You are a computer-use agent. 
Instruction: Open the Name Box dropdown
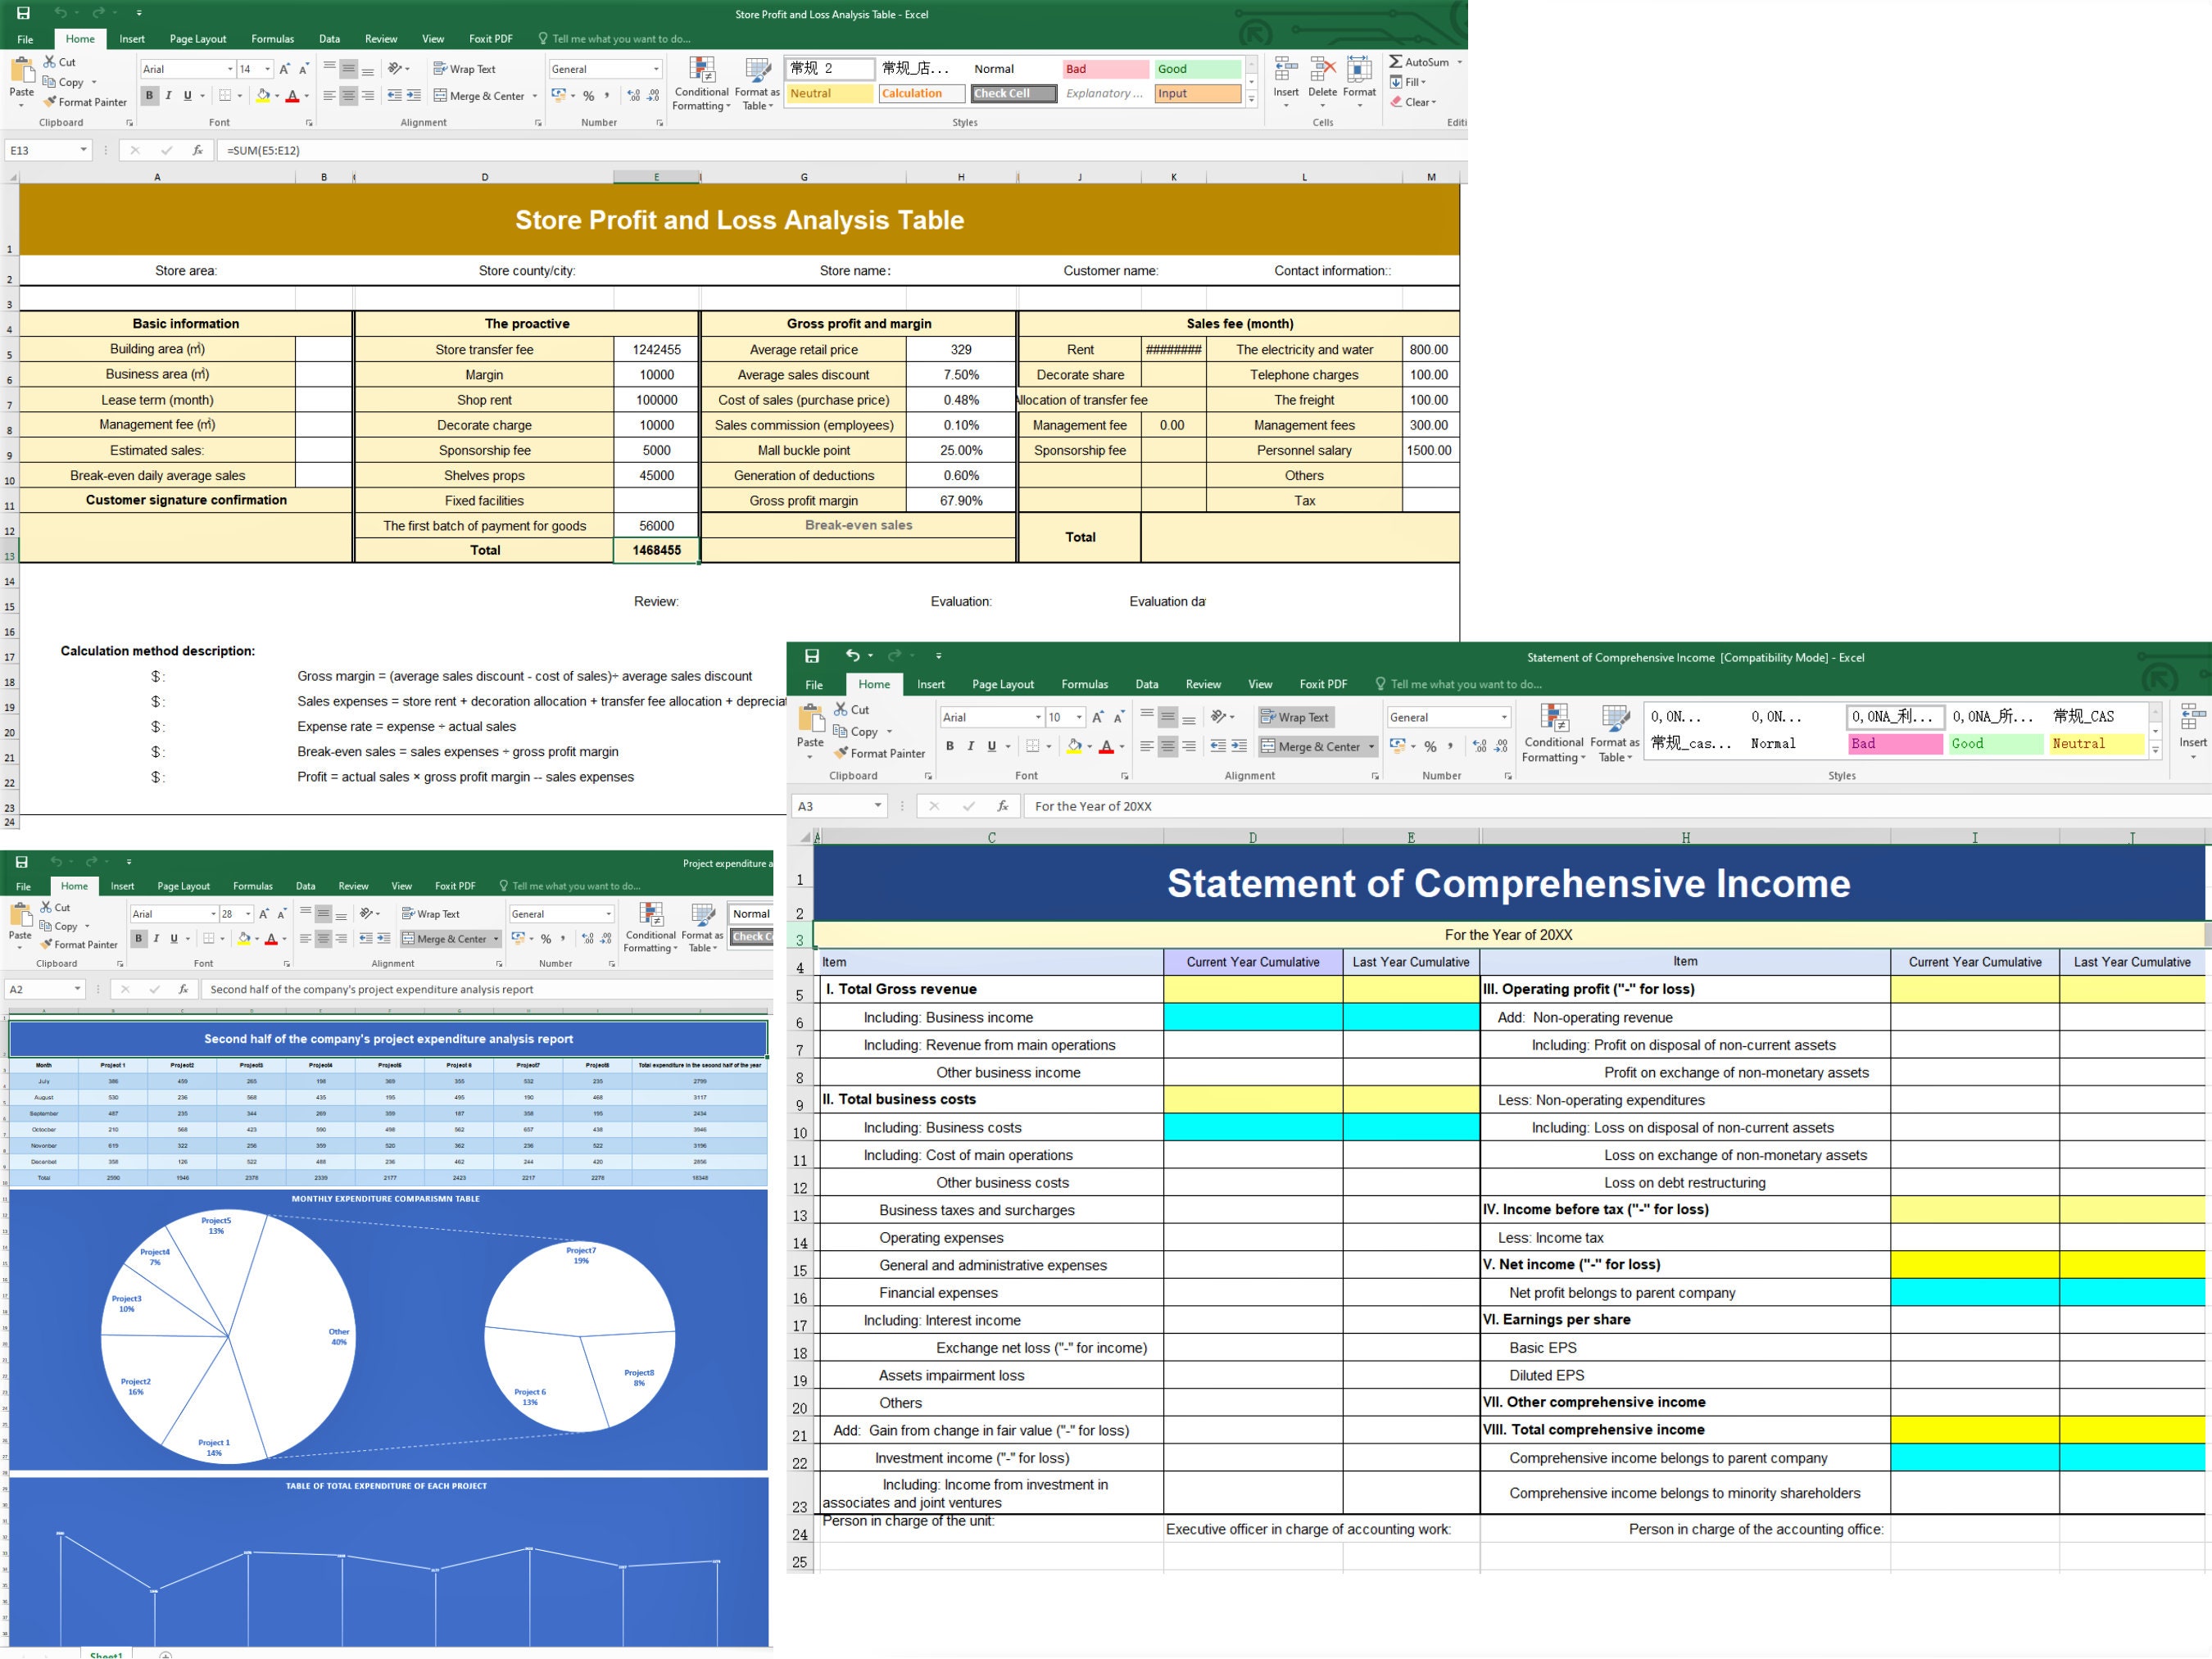84,150
